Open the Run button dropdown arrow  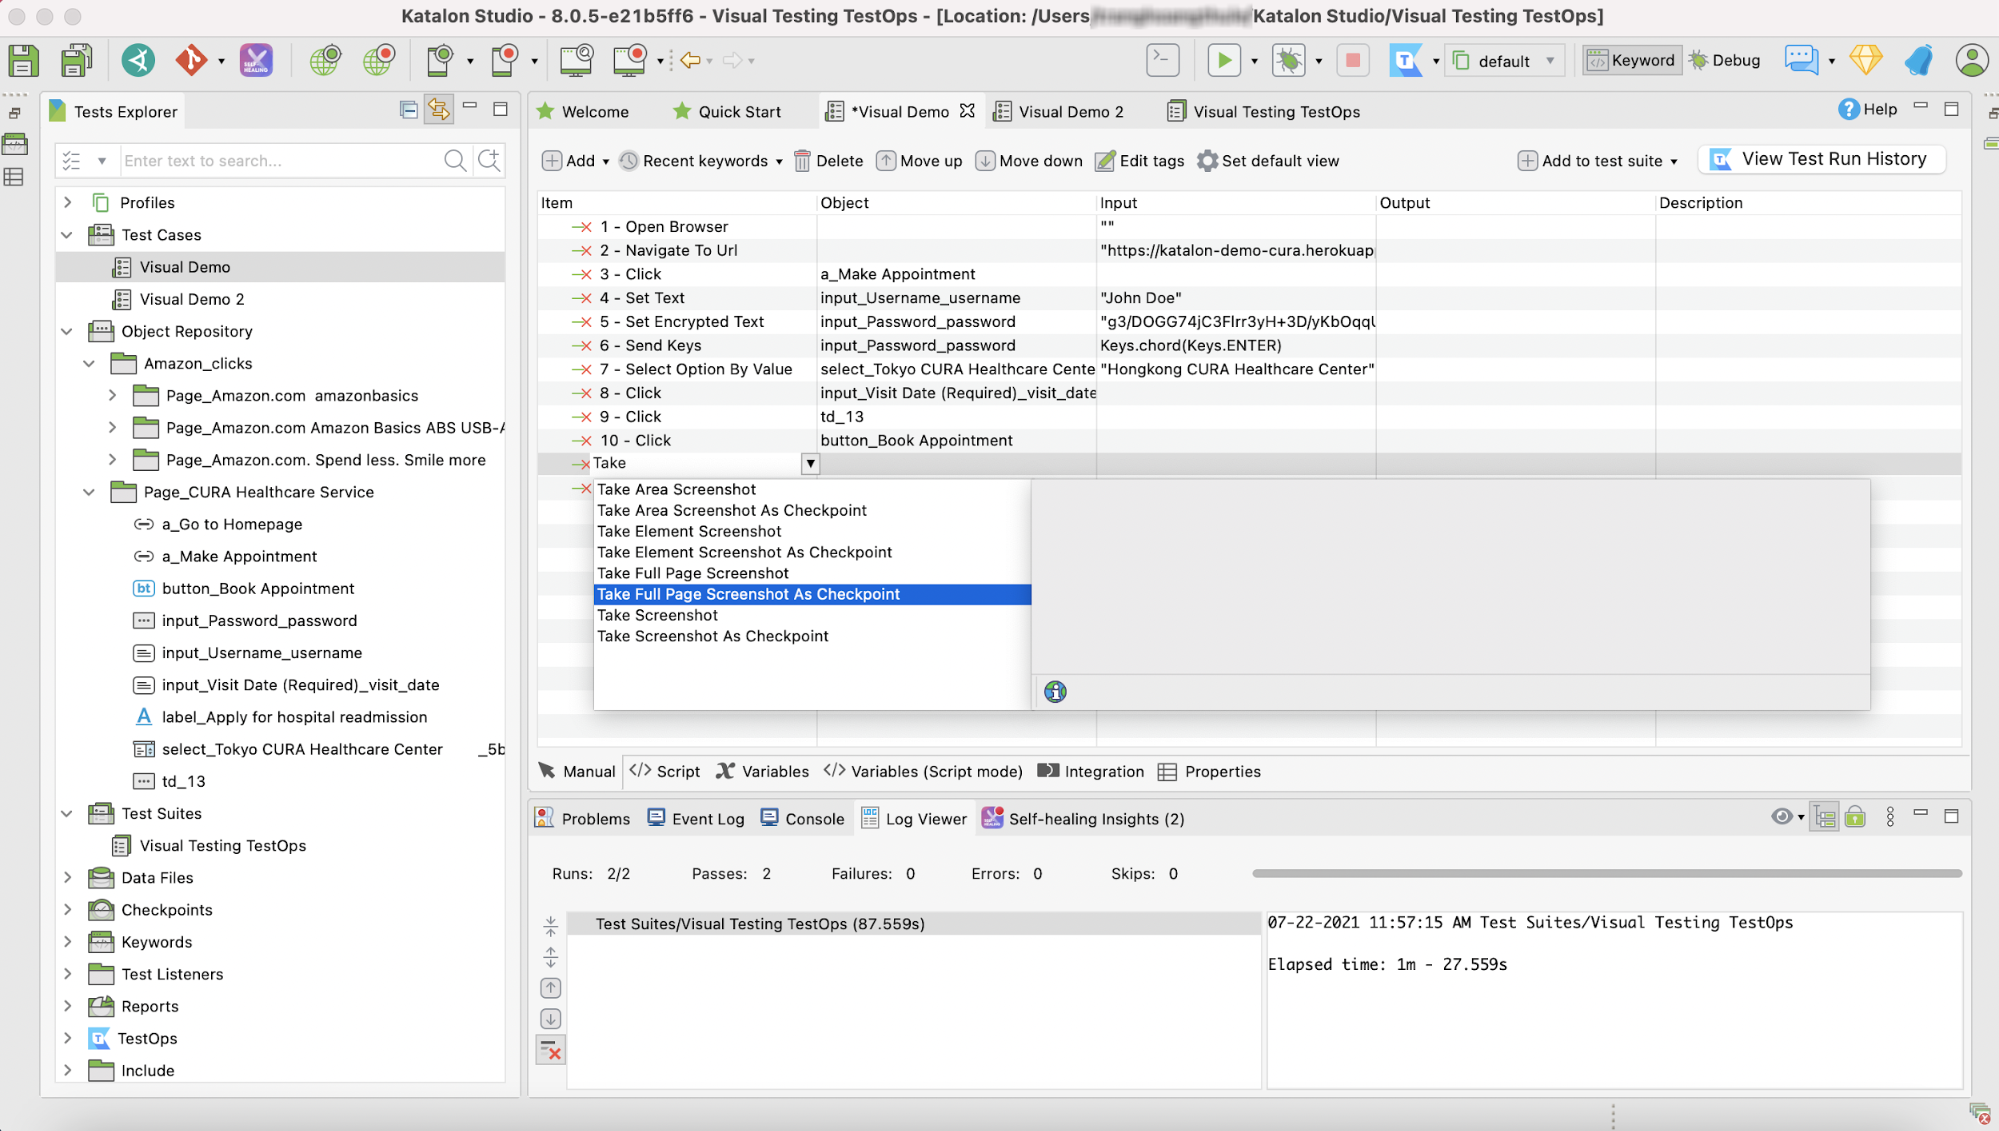[x=1254, y=61]
